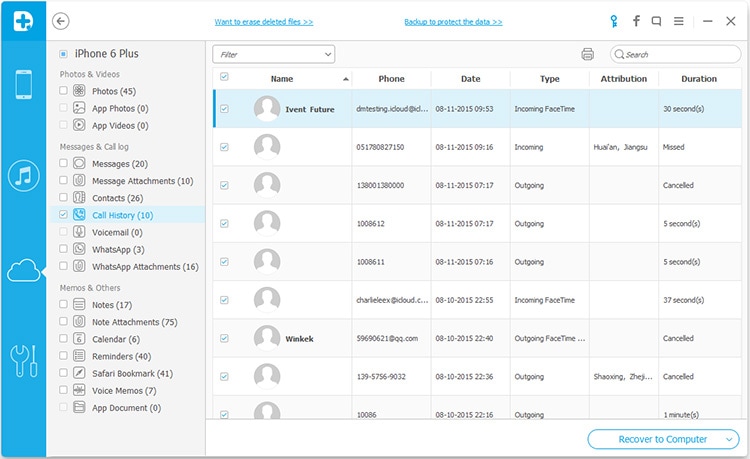Image resolution: width=750 pixels, height=459 pixels.
Task: Uncheck the Call History (10) checkbox
Action: 63,215
